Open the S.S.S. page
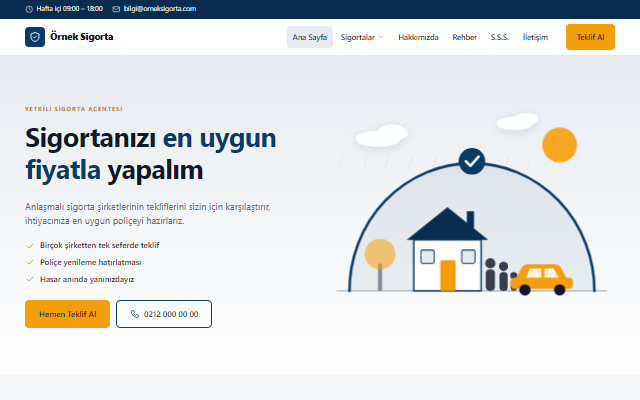Image resolution: width=640 pixels, height=400 pixels. 500,37
